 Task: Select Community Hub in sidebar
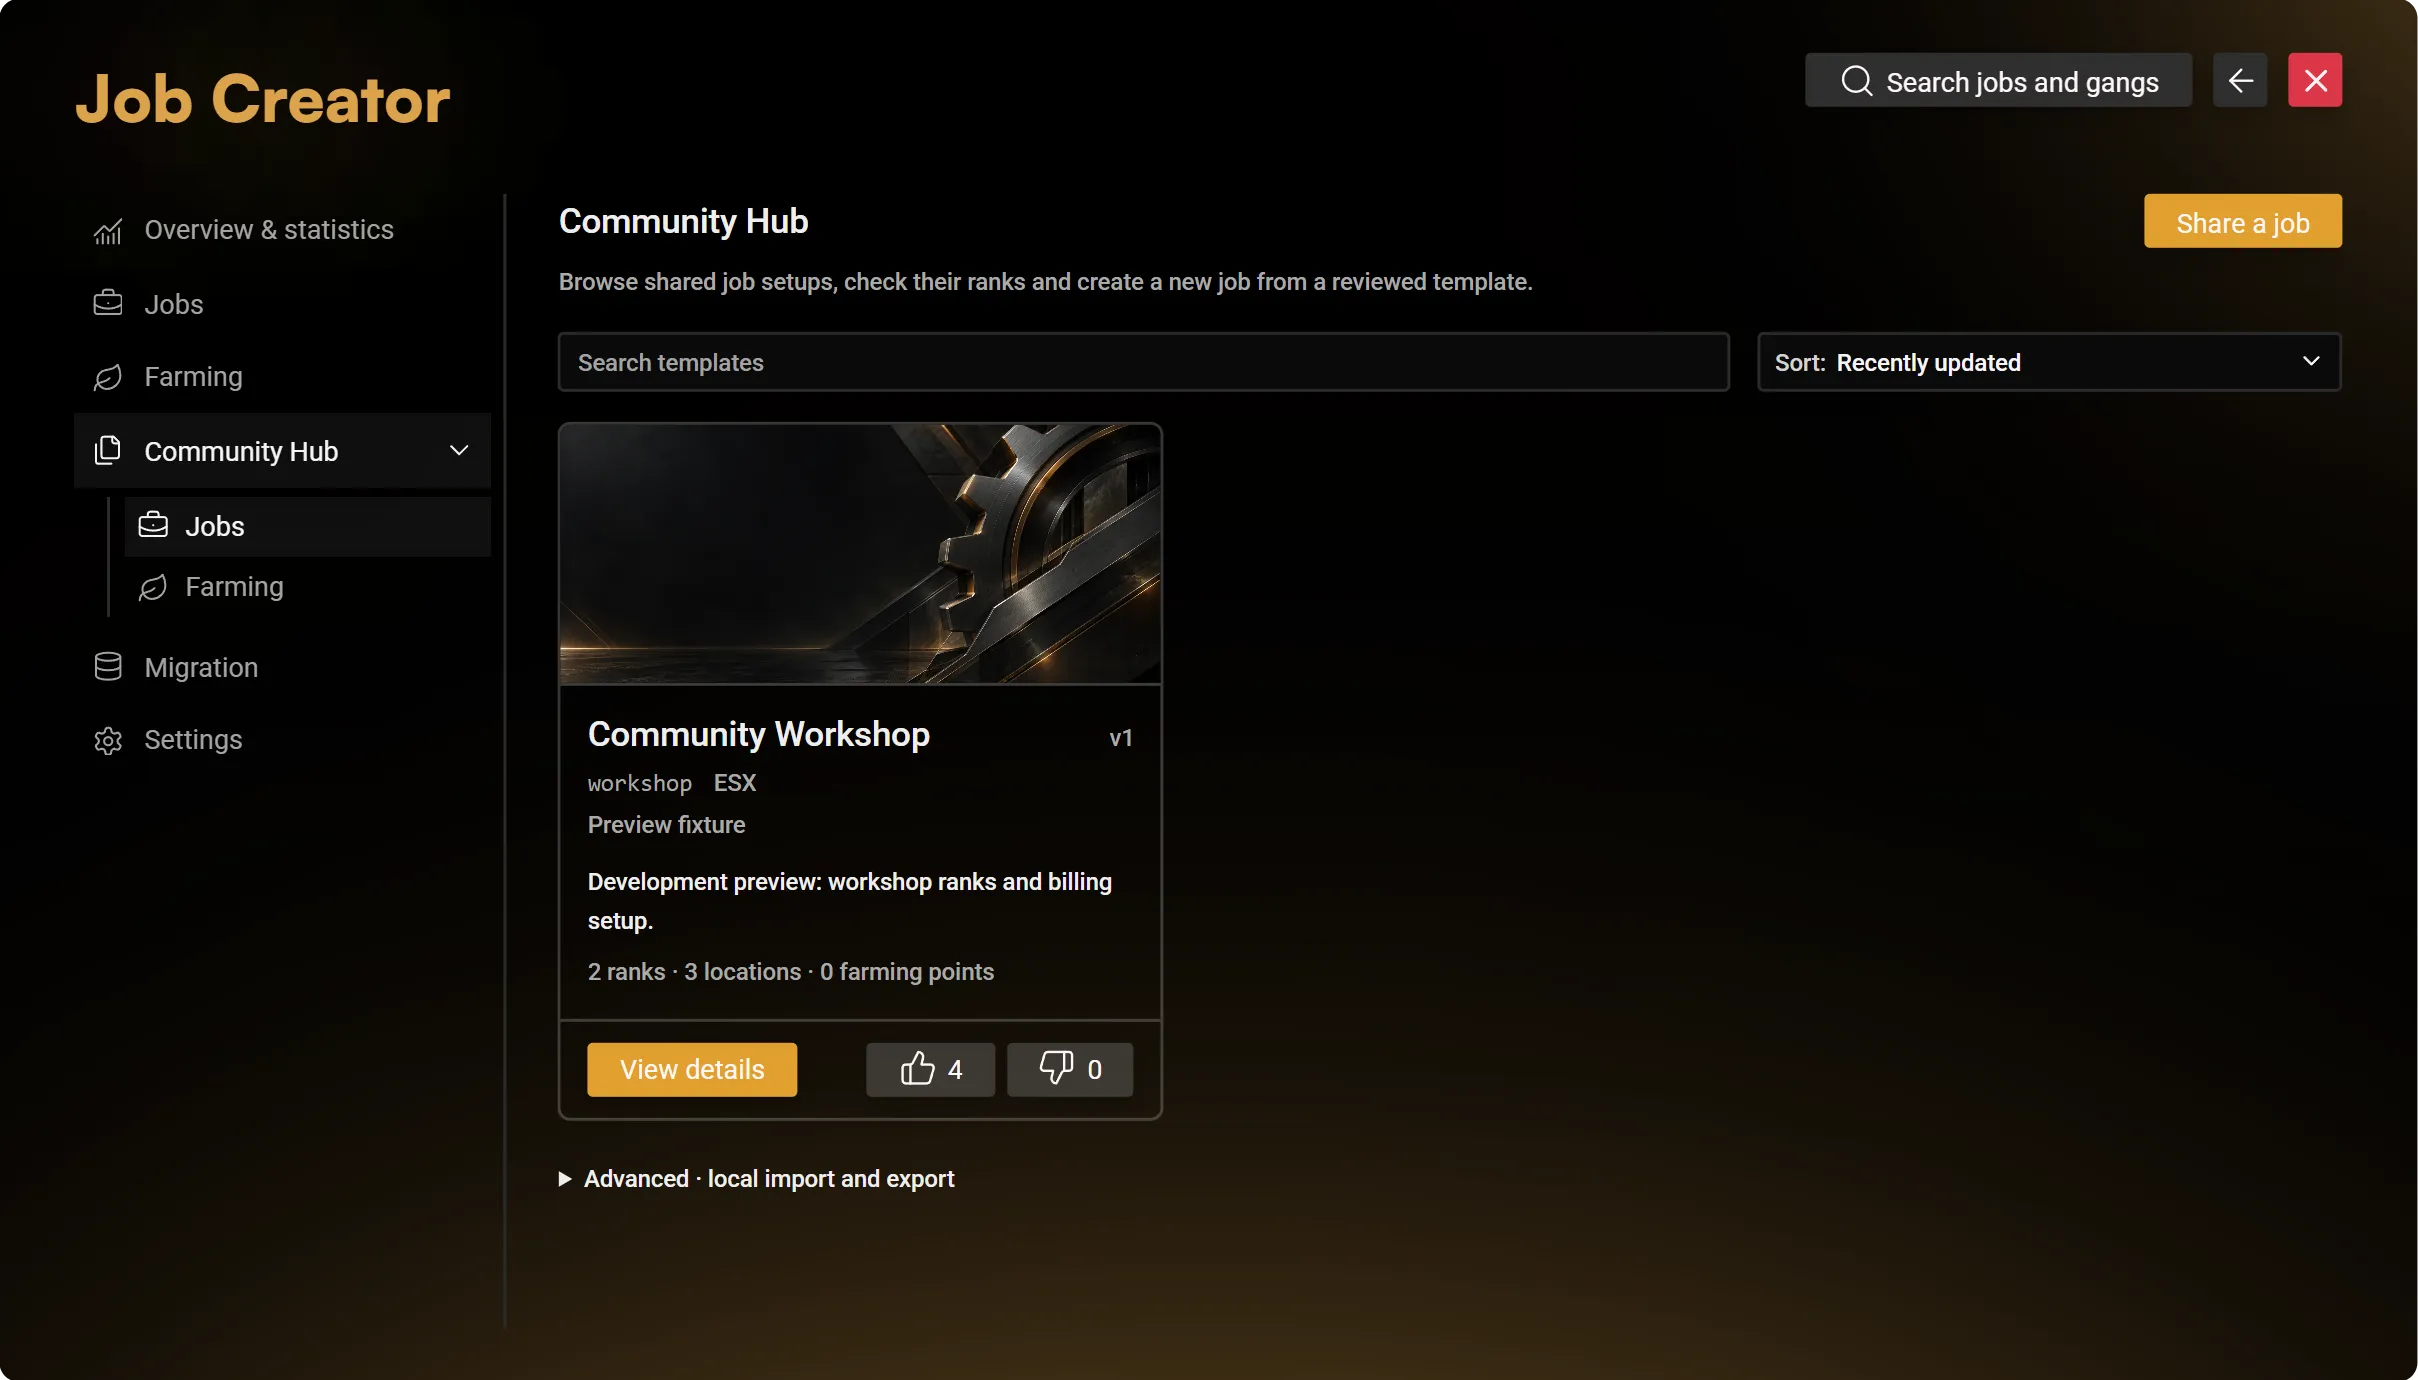click(x=282, y=450)
